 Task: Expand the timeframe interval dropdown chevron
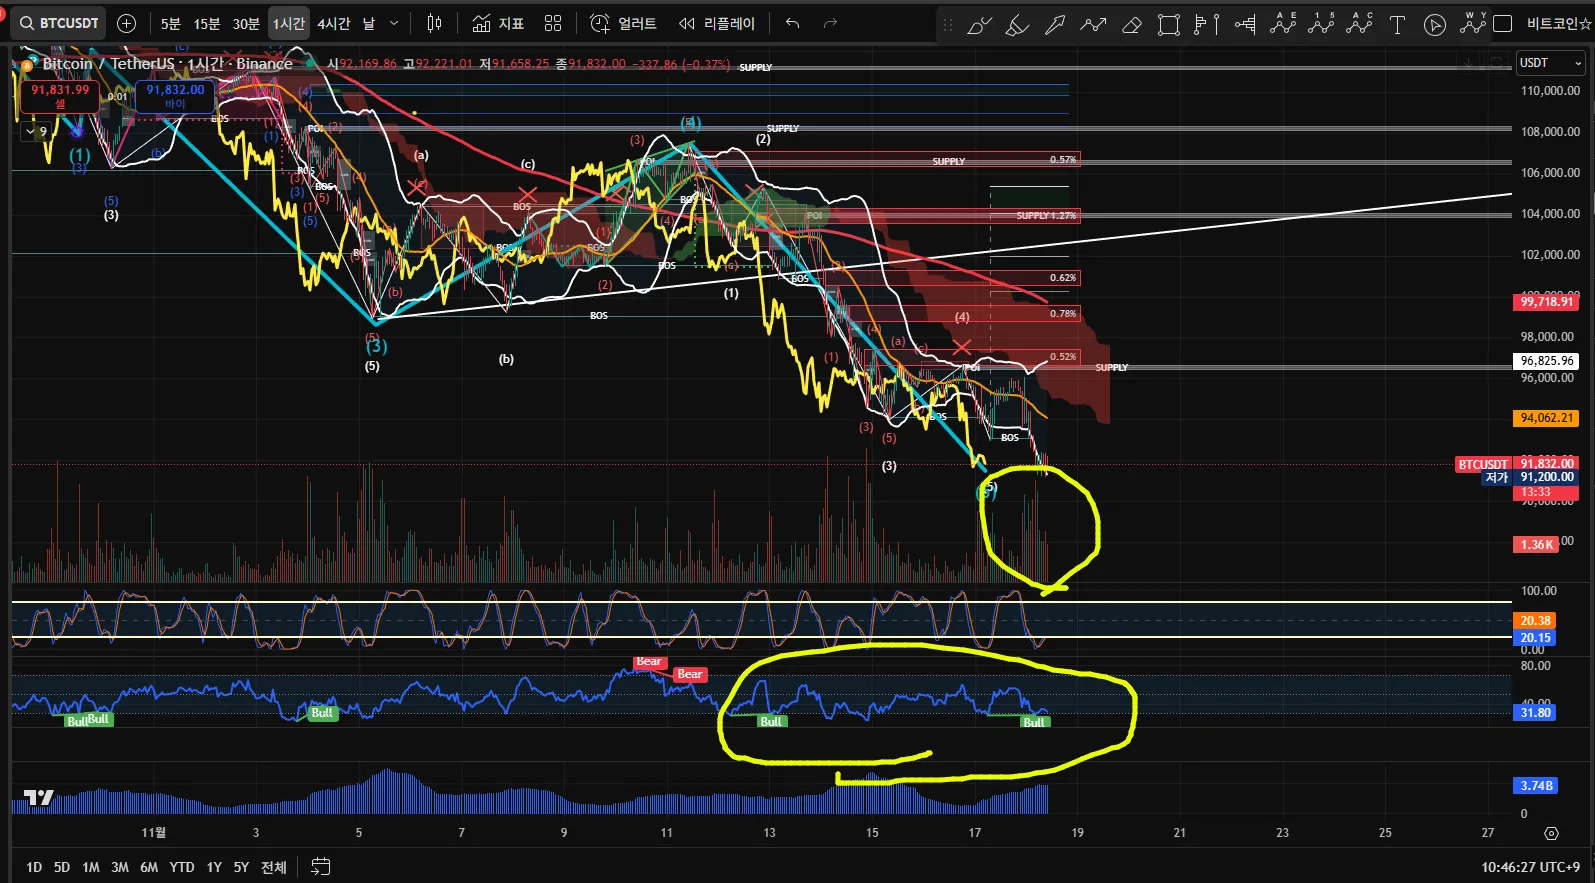(394, 23)
